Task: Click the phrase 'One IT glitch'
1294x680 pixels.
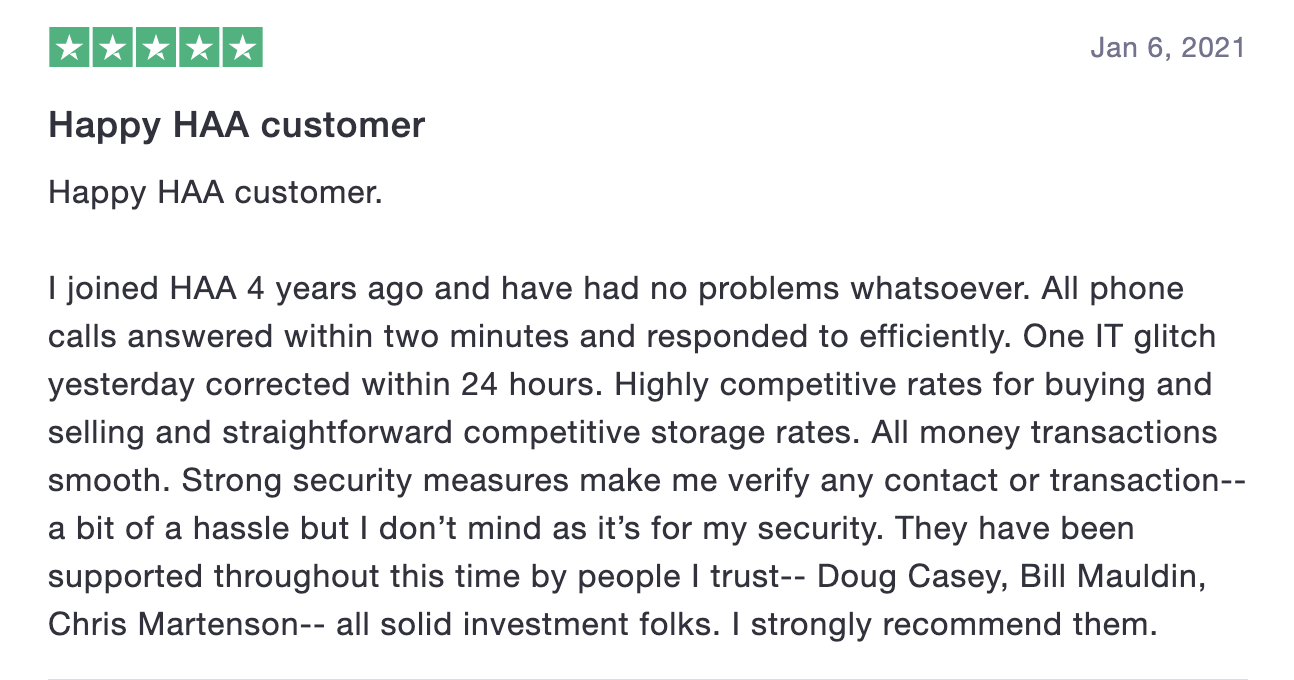Action: coord(1119,337)
